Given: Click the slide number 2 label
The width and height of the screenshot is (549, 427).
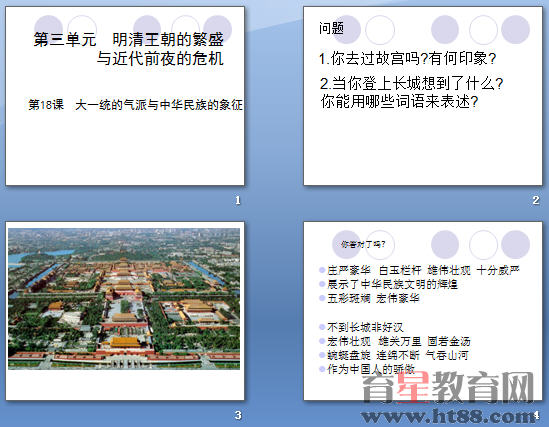Looking at the screenshot, I should point(536,200).
